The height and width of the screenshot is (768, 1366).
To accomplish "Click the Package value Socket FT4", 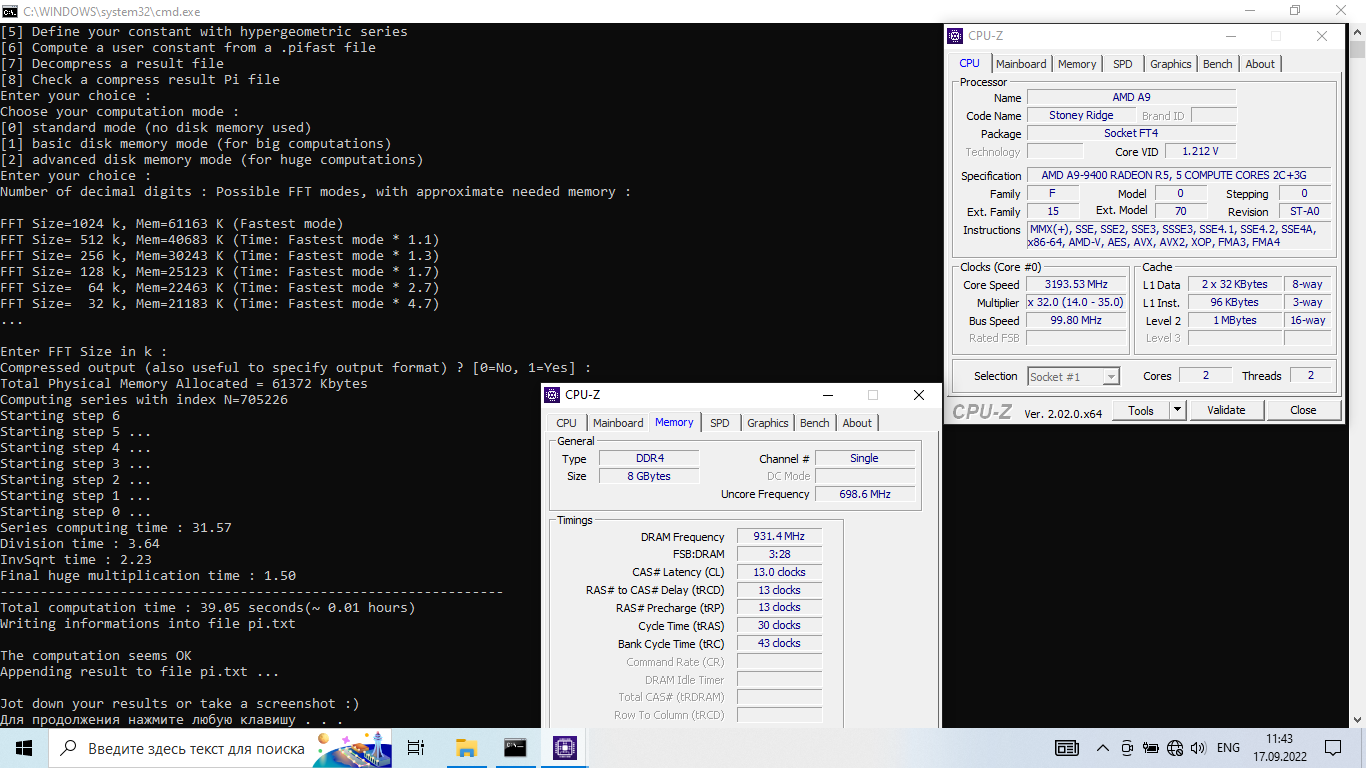I will click(1131, 134).
